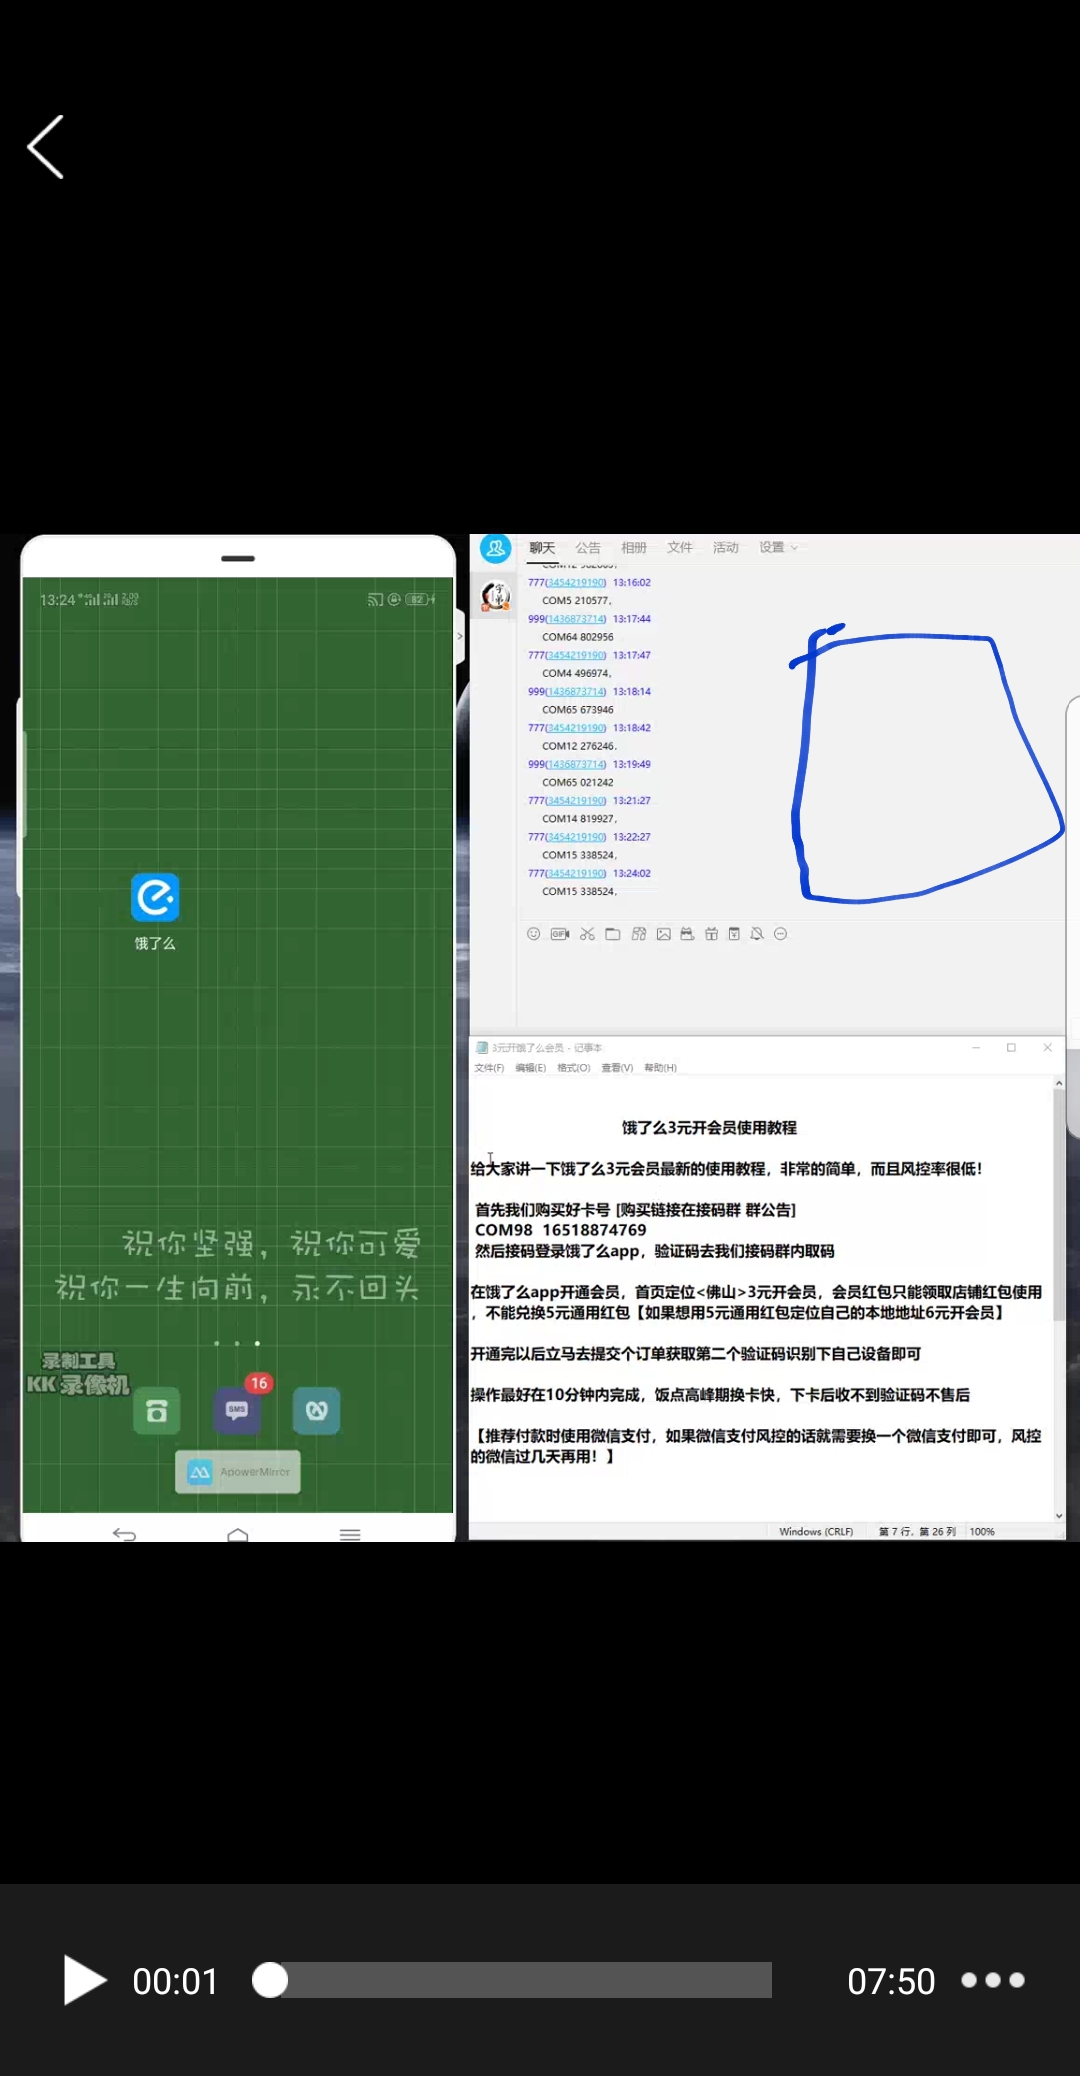Click the red packet ¥ icon

click(734, 934)
